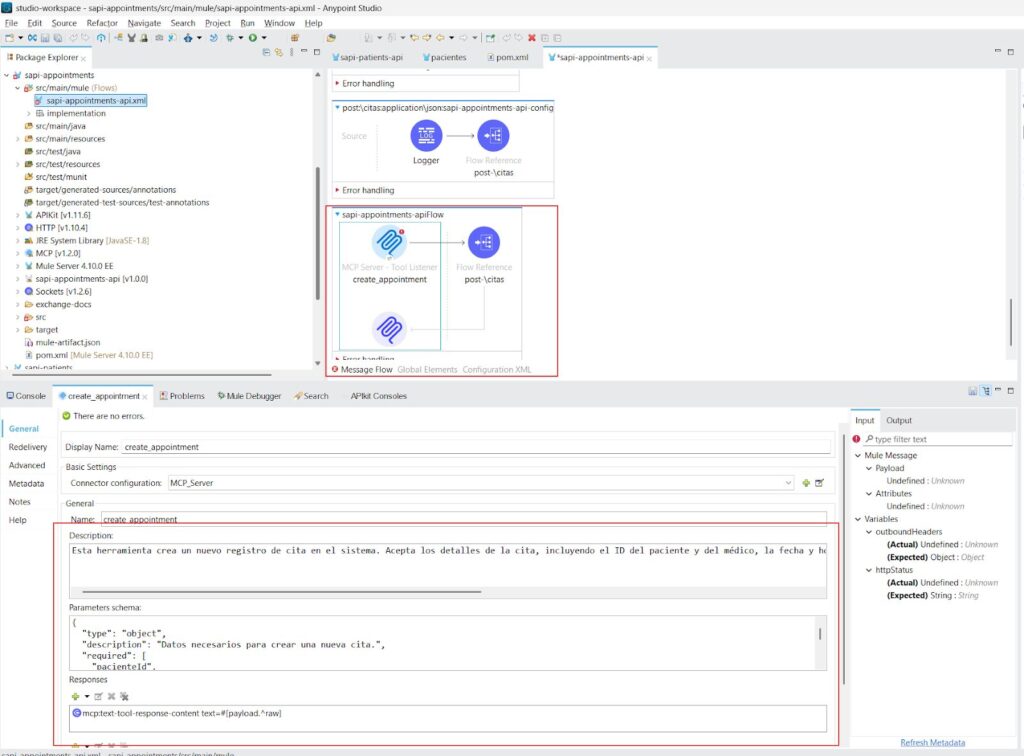The image size is (1024, 756).
Task: Collapse the Mule Message tree node
Action: 858,456
